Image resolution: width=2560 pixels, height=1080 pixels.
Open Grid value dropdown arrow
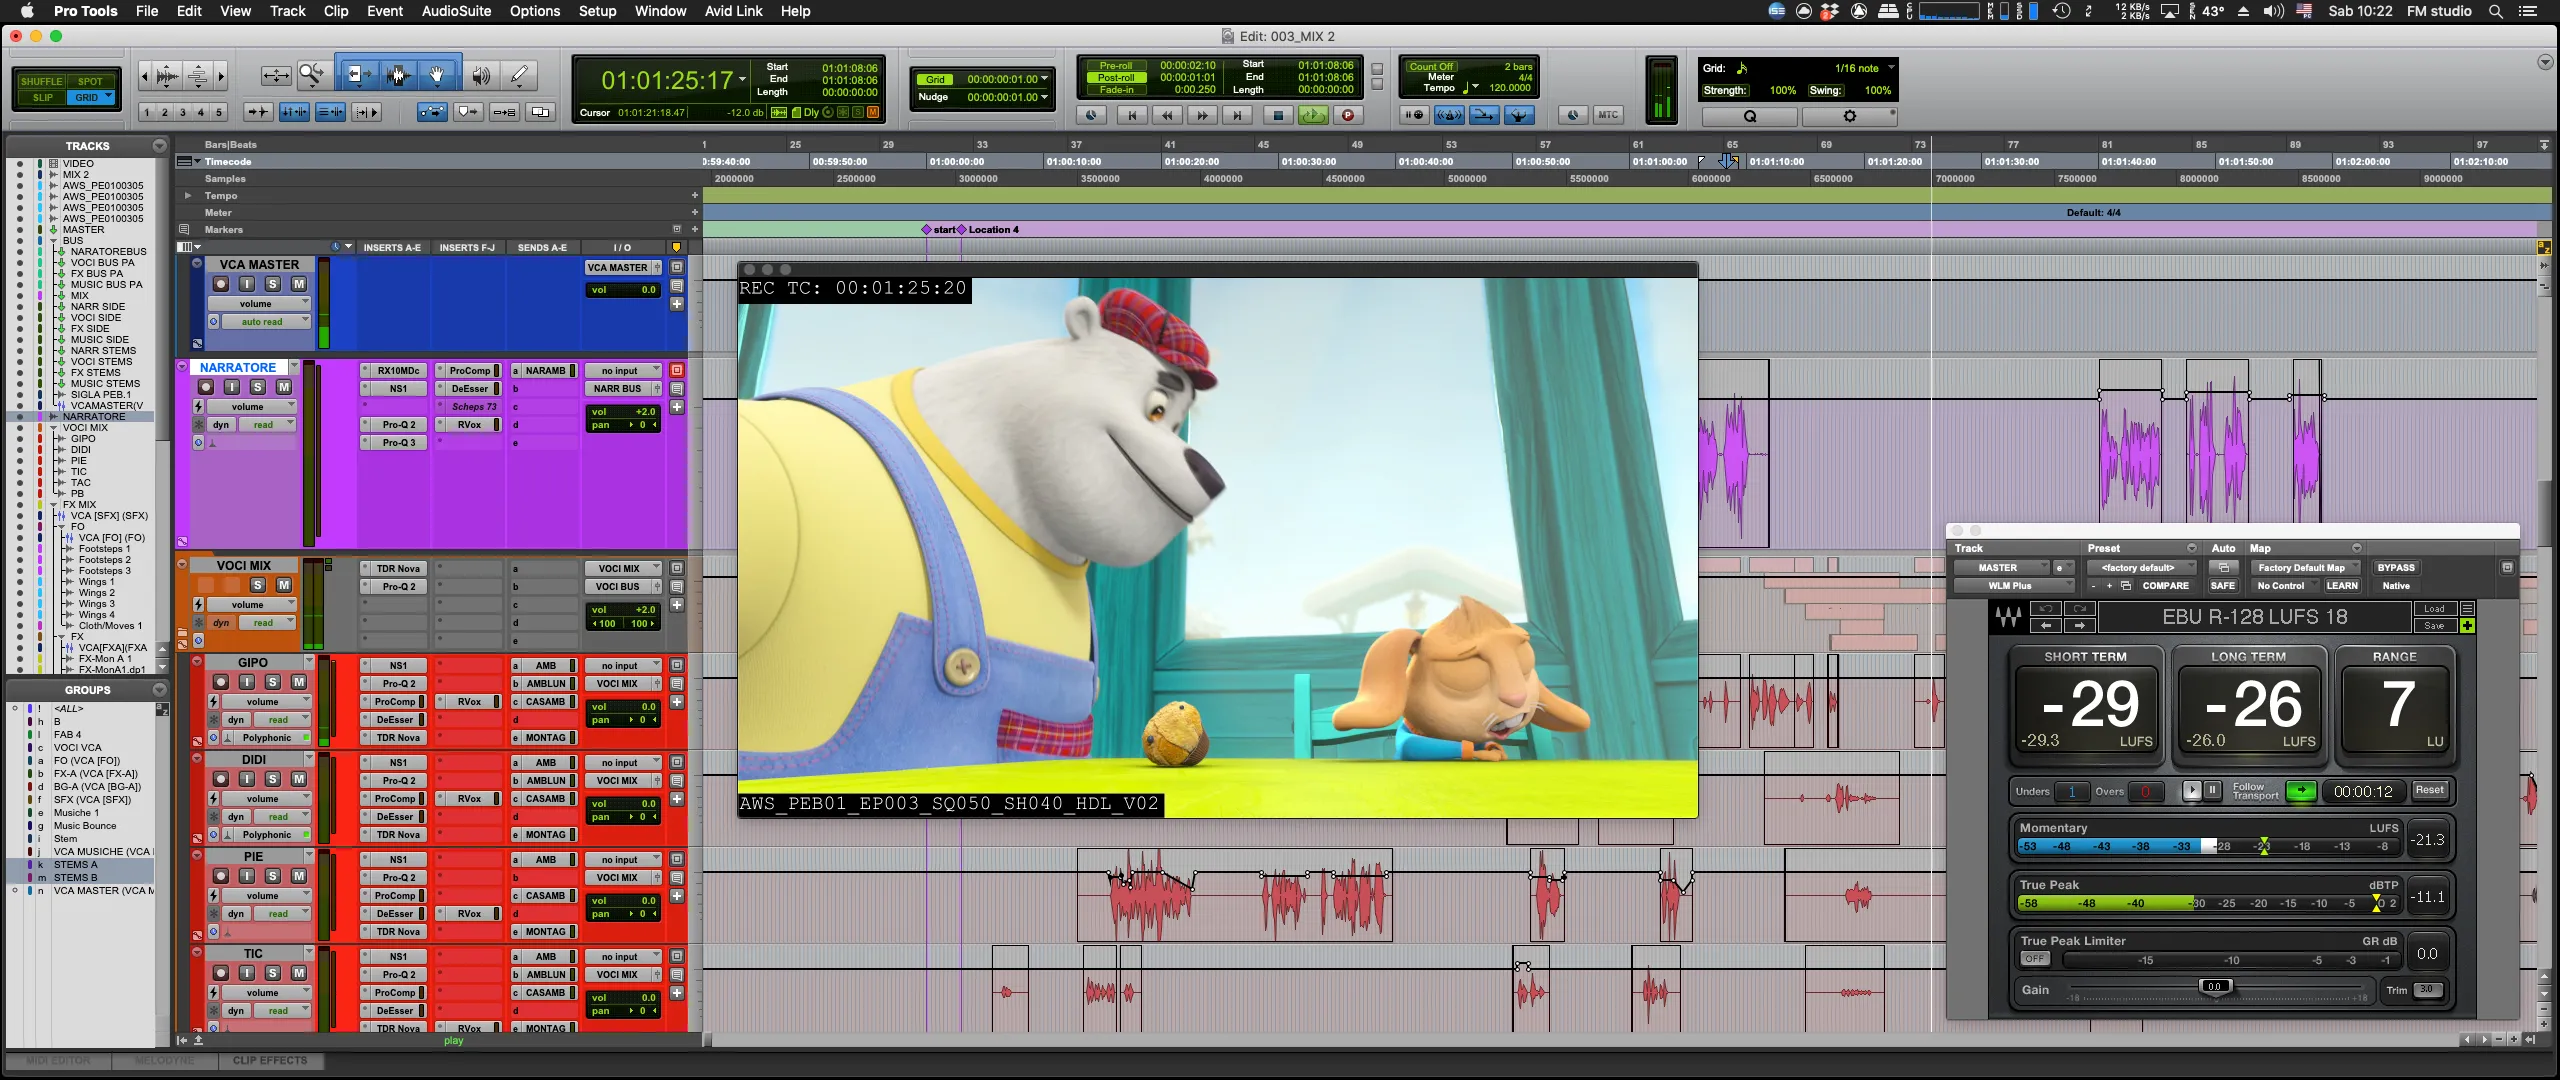(1045, 79)
